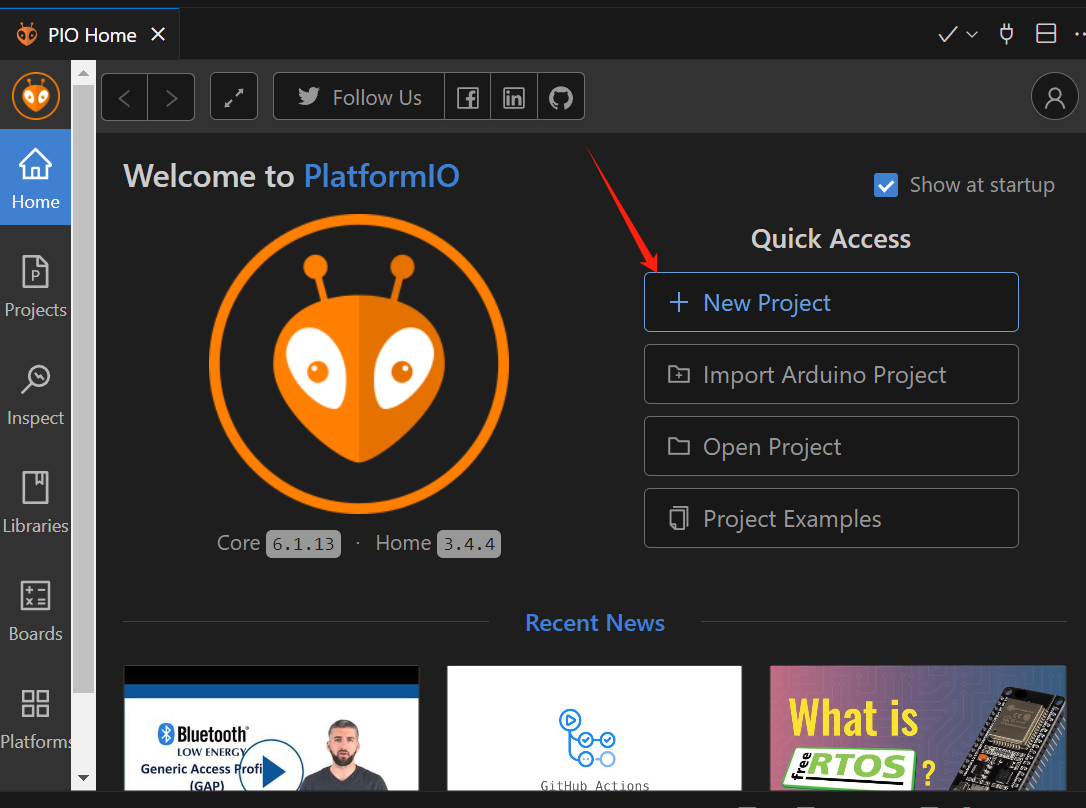The image size is (1086, 808).
Task: Click the sidebar vertical scrollbar thumb
Action: pos(83,388)
